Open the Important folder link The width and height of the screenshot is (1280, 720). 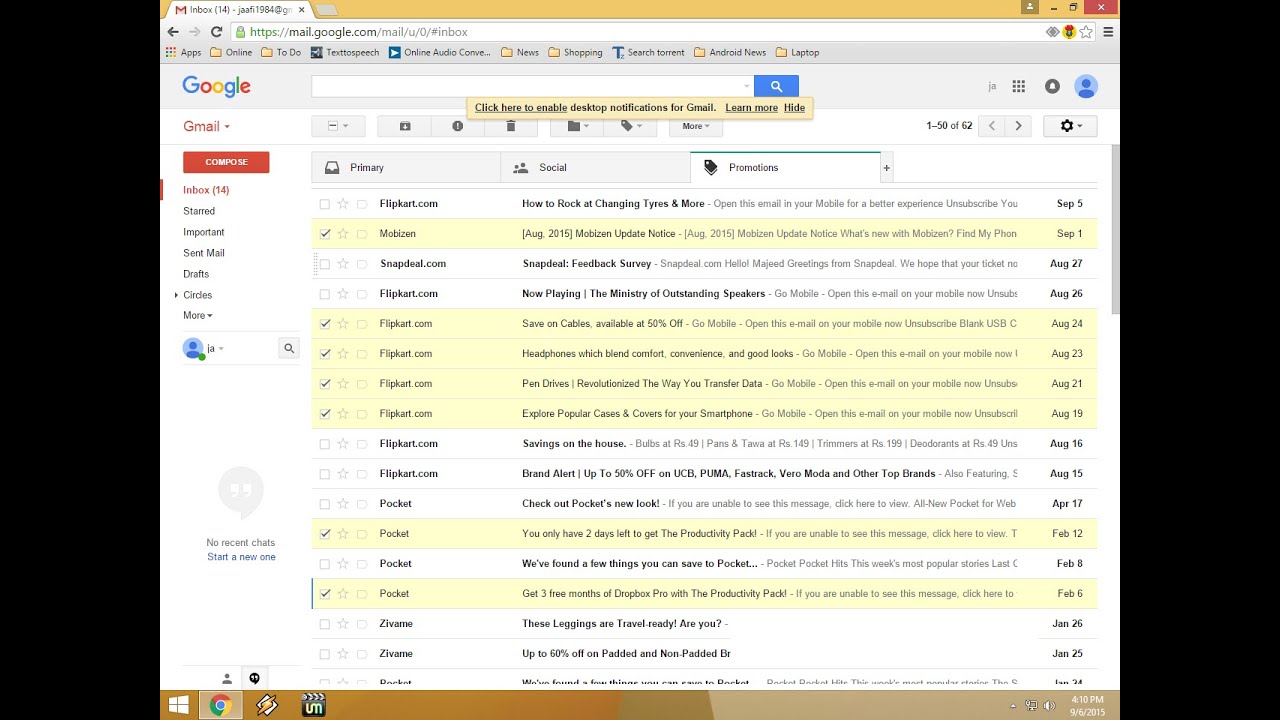pyautogui.click(x=204, y=232)
